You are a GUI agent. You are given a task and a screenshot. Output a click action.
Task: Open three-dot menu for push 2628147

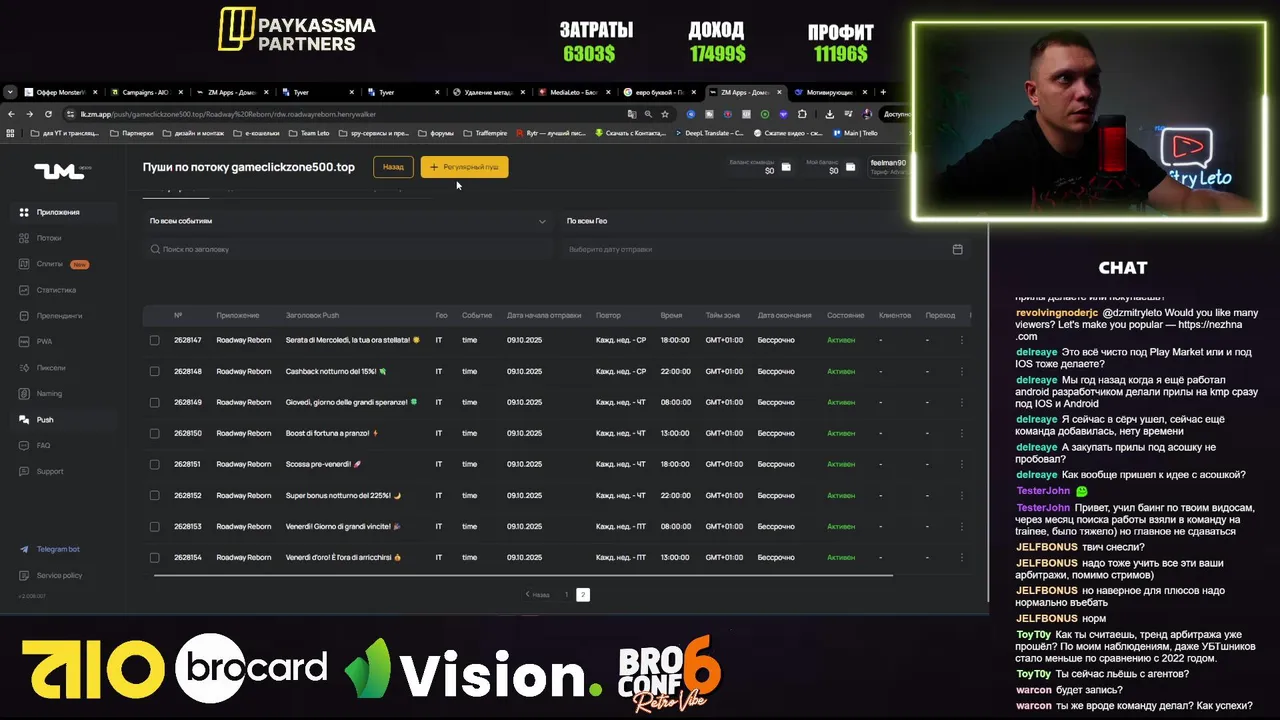962,340
